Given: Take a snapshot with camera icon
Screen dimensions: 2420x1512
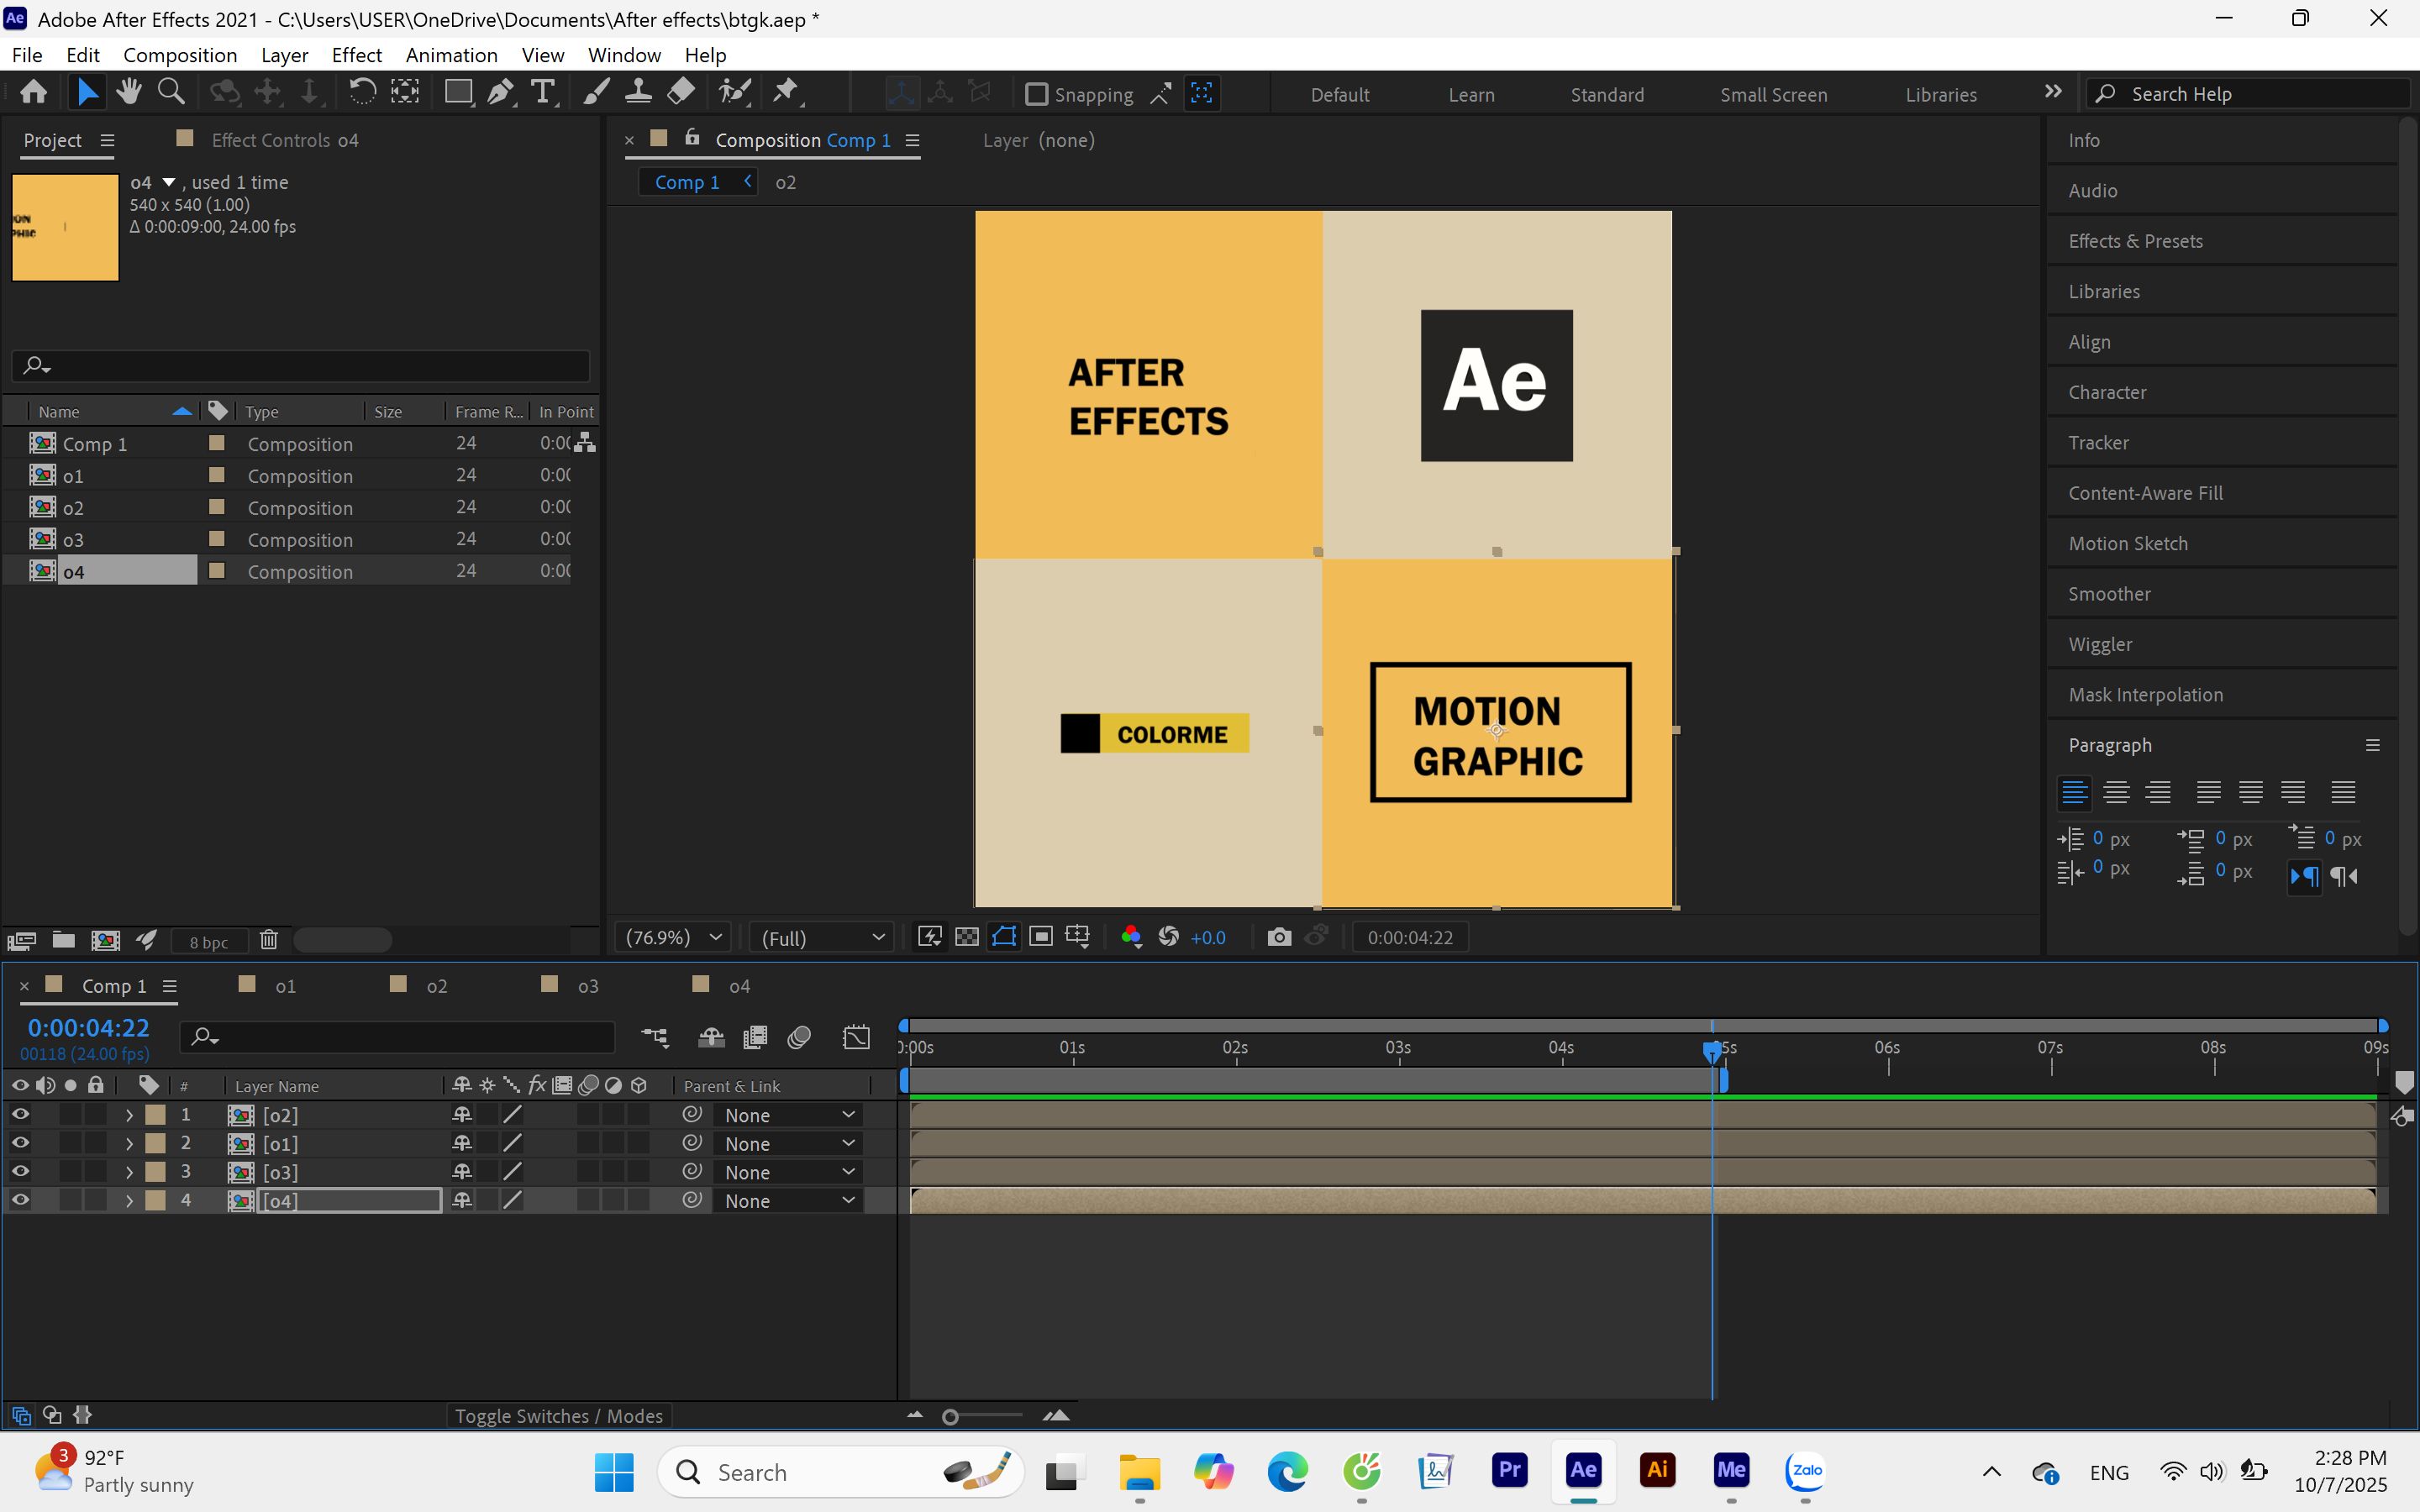Looking at the screenshot, I should click(1278, 937).
